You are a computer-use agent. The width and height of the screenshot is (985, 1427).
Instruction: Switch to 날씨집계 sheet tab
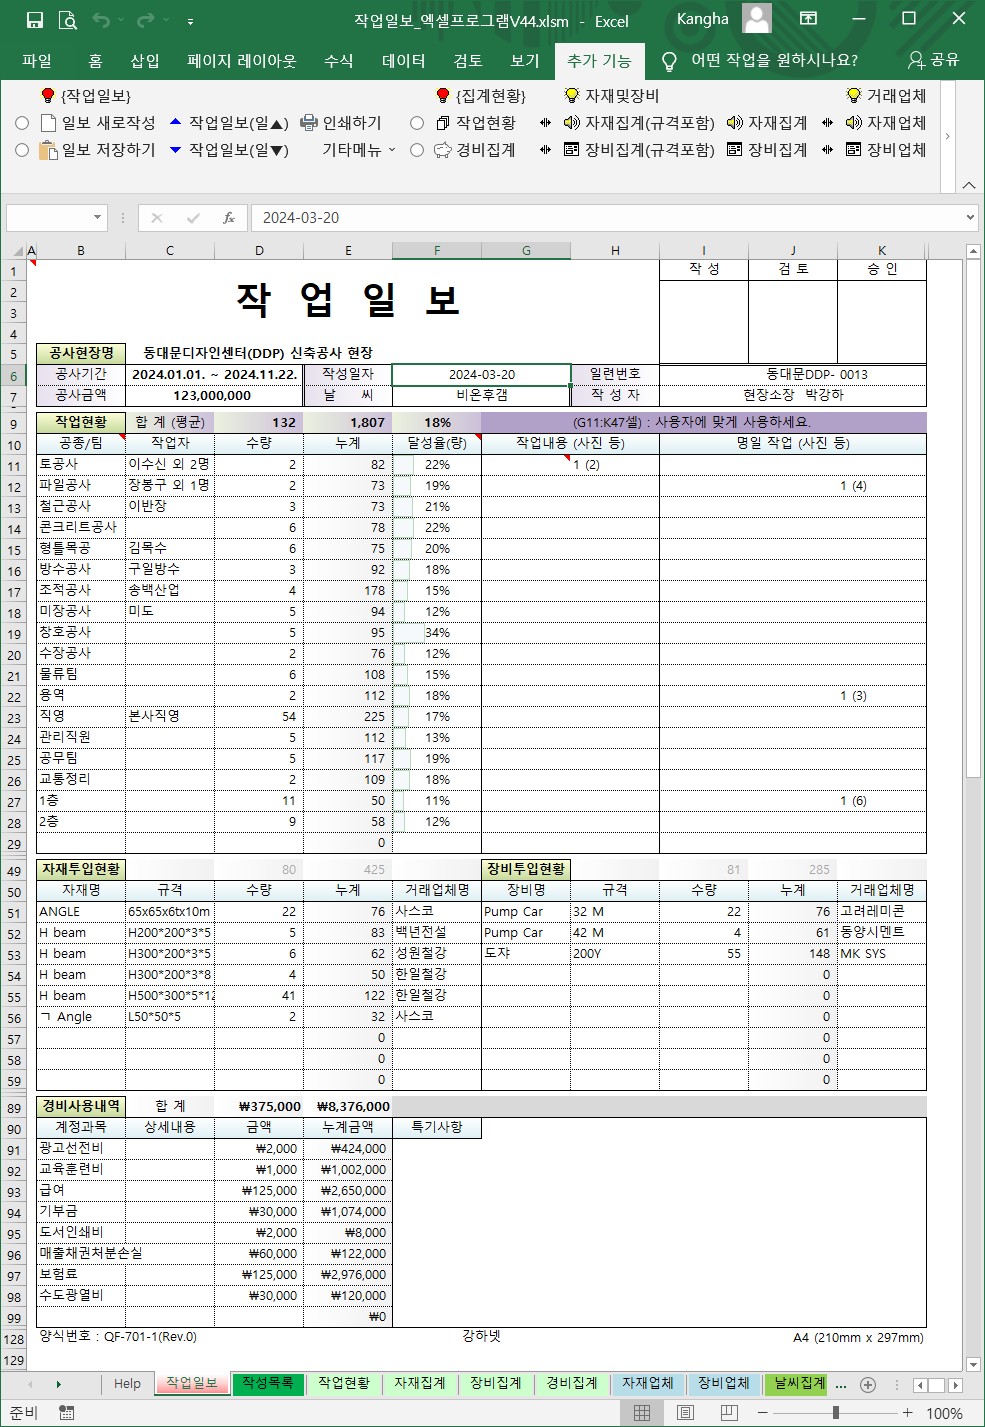[798, 1384]
